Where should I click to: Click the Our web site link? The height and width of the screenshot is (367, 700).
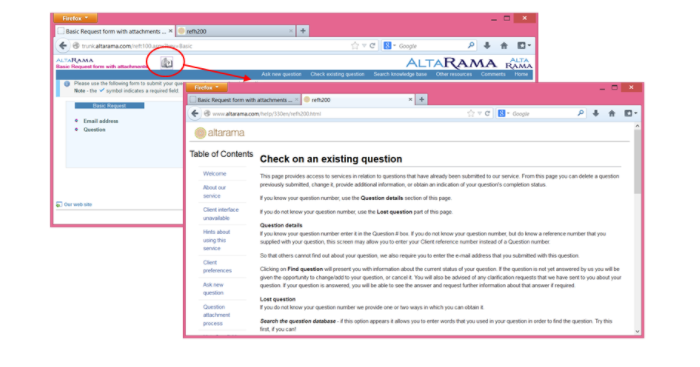click(x=78, y=204)
